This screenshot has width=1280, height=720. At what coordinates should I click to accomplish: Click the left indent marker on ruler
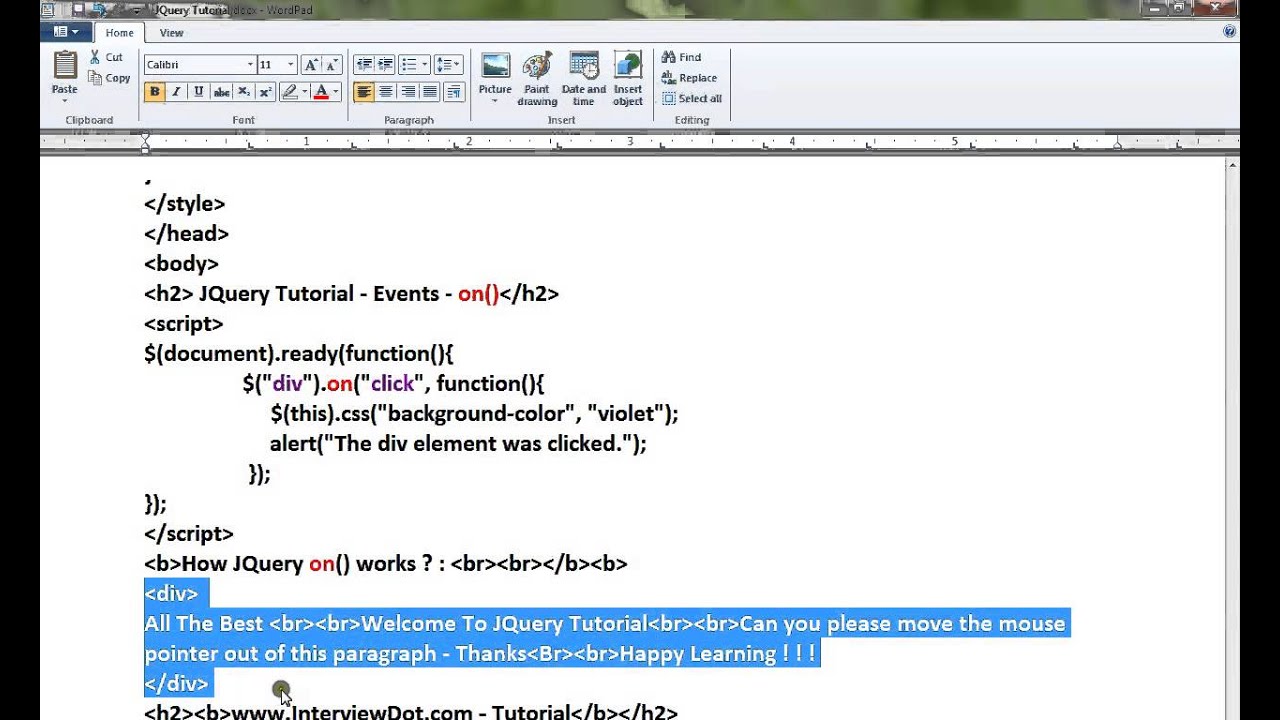coord(145,143)
